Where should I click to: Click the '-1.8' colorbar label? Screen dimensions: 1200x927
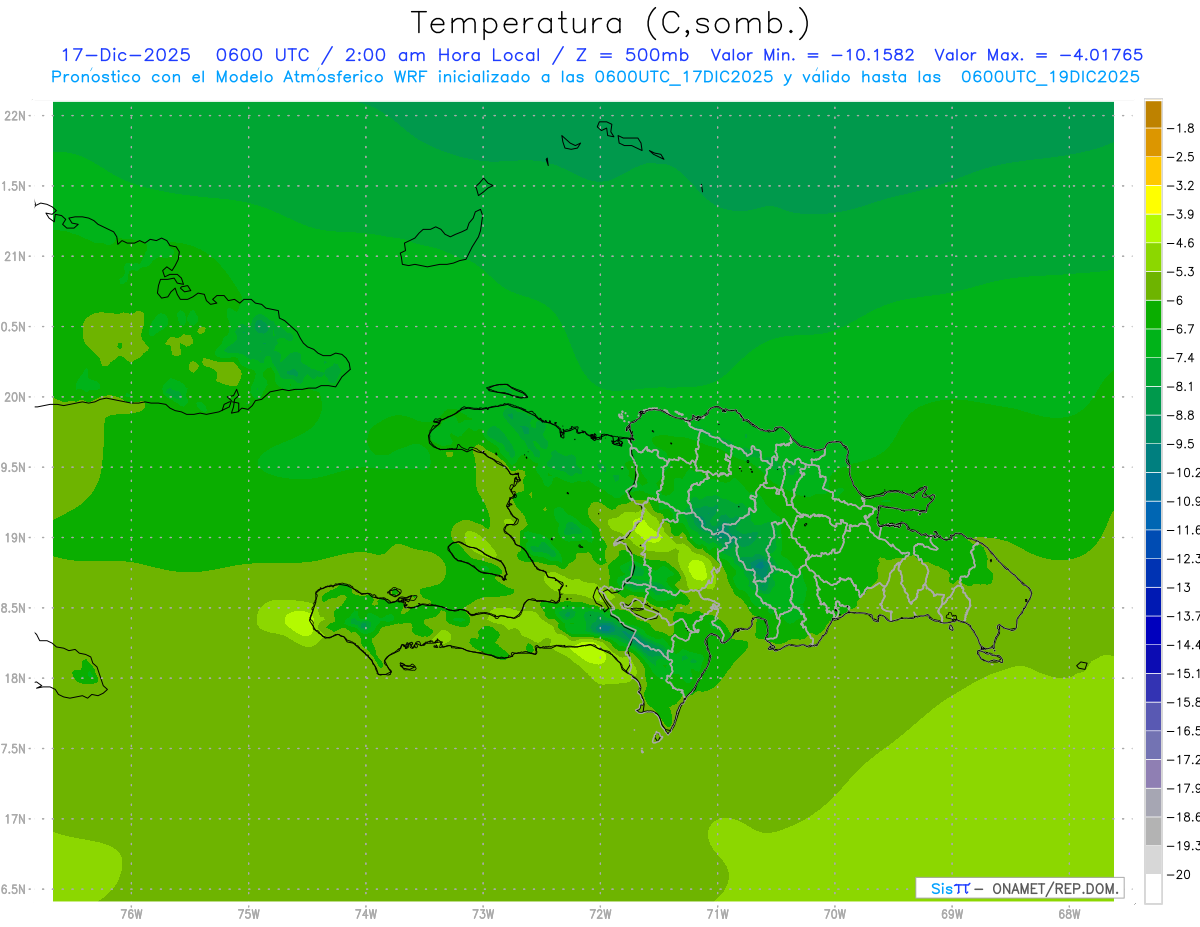point(1182,128)
